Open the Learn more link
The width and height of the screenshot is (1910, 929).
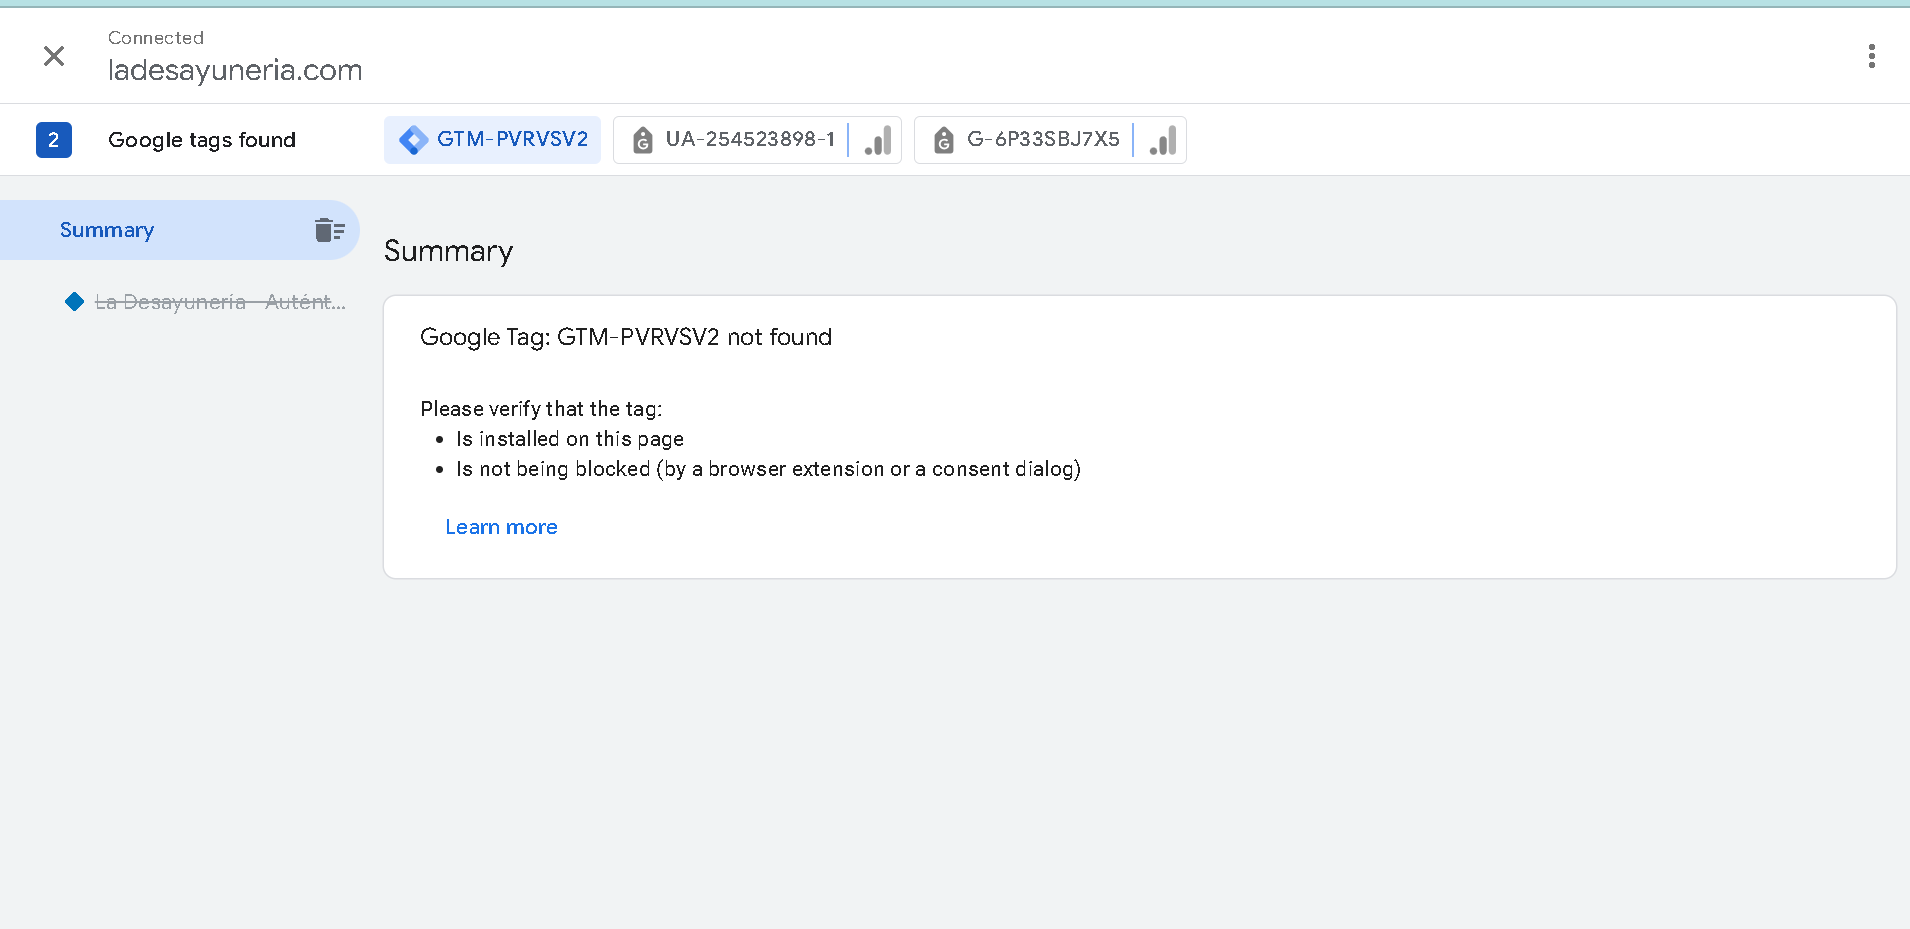pos(501,527)
